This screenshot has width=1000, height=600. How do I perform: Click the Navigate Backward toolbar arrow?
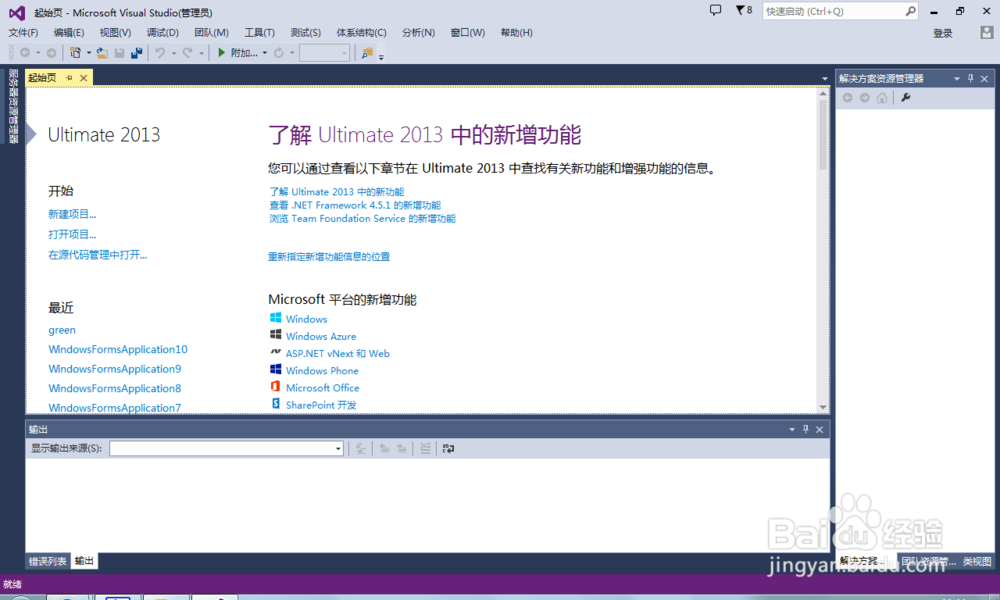coord(25,53)
